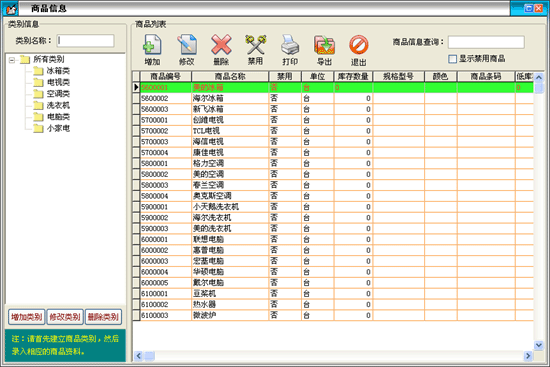
Task: Select row 戴尔电脑
Action: coord(333,283)
